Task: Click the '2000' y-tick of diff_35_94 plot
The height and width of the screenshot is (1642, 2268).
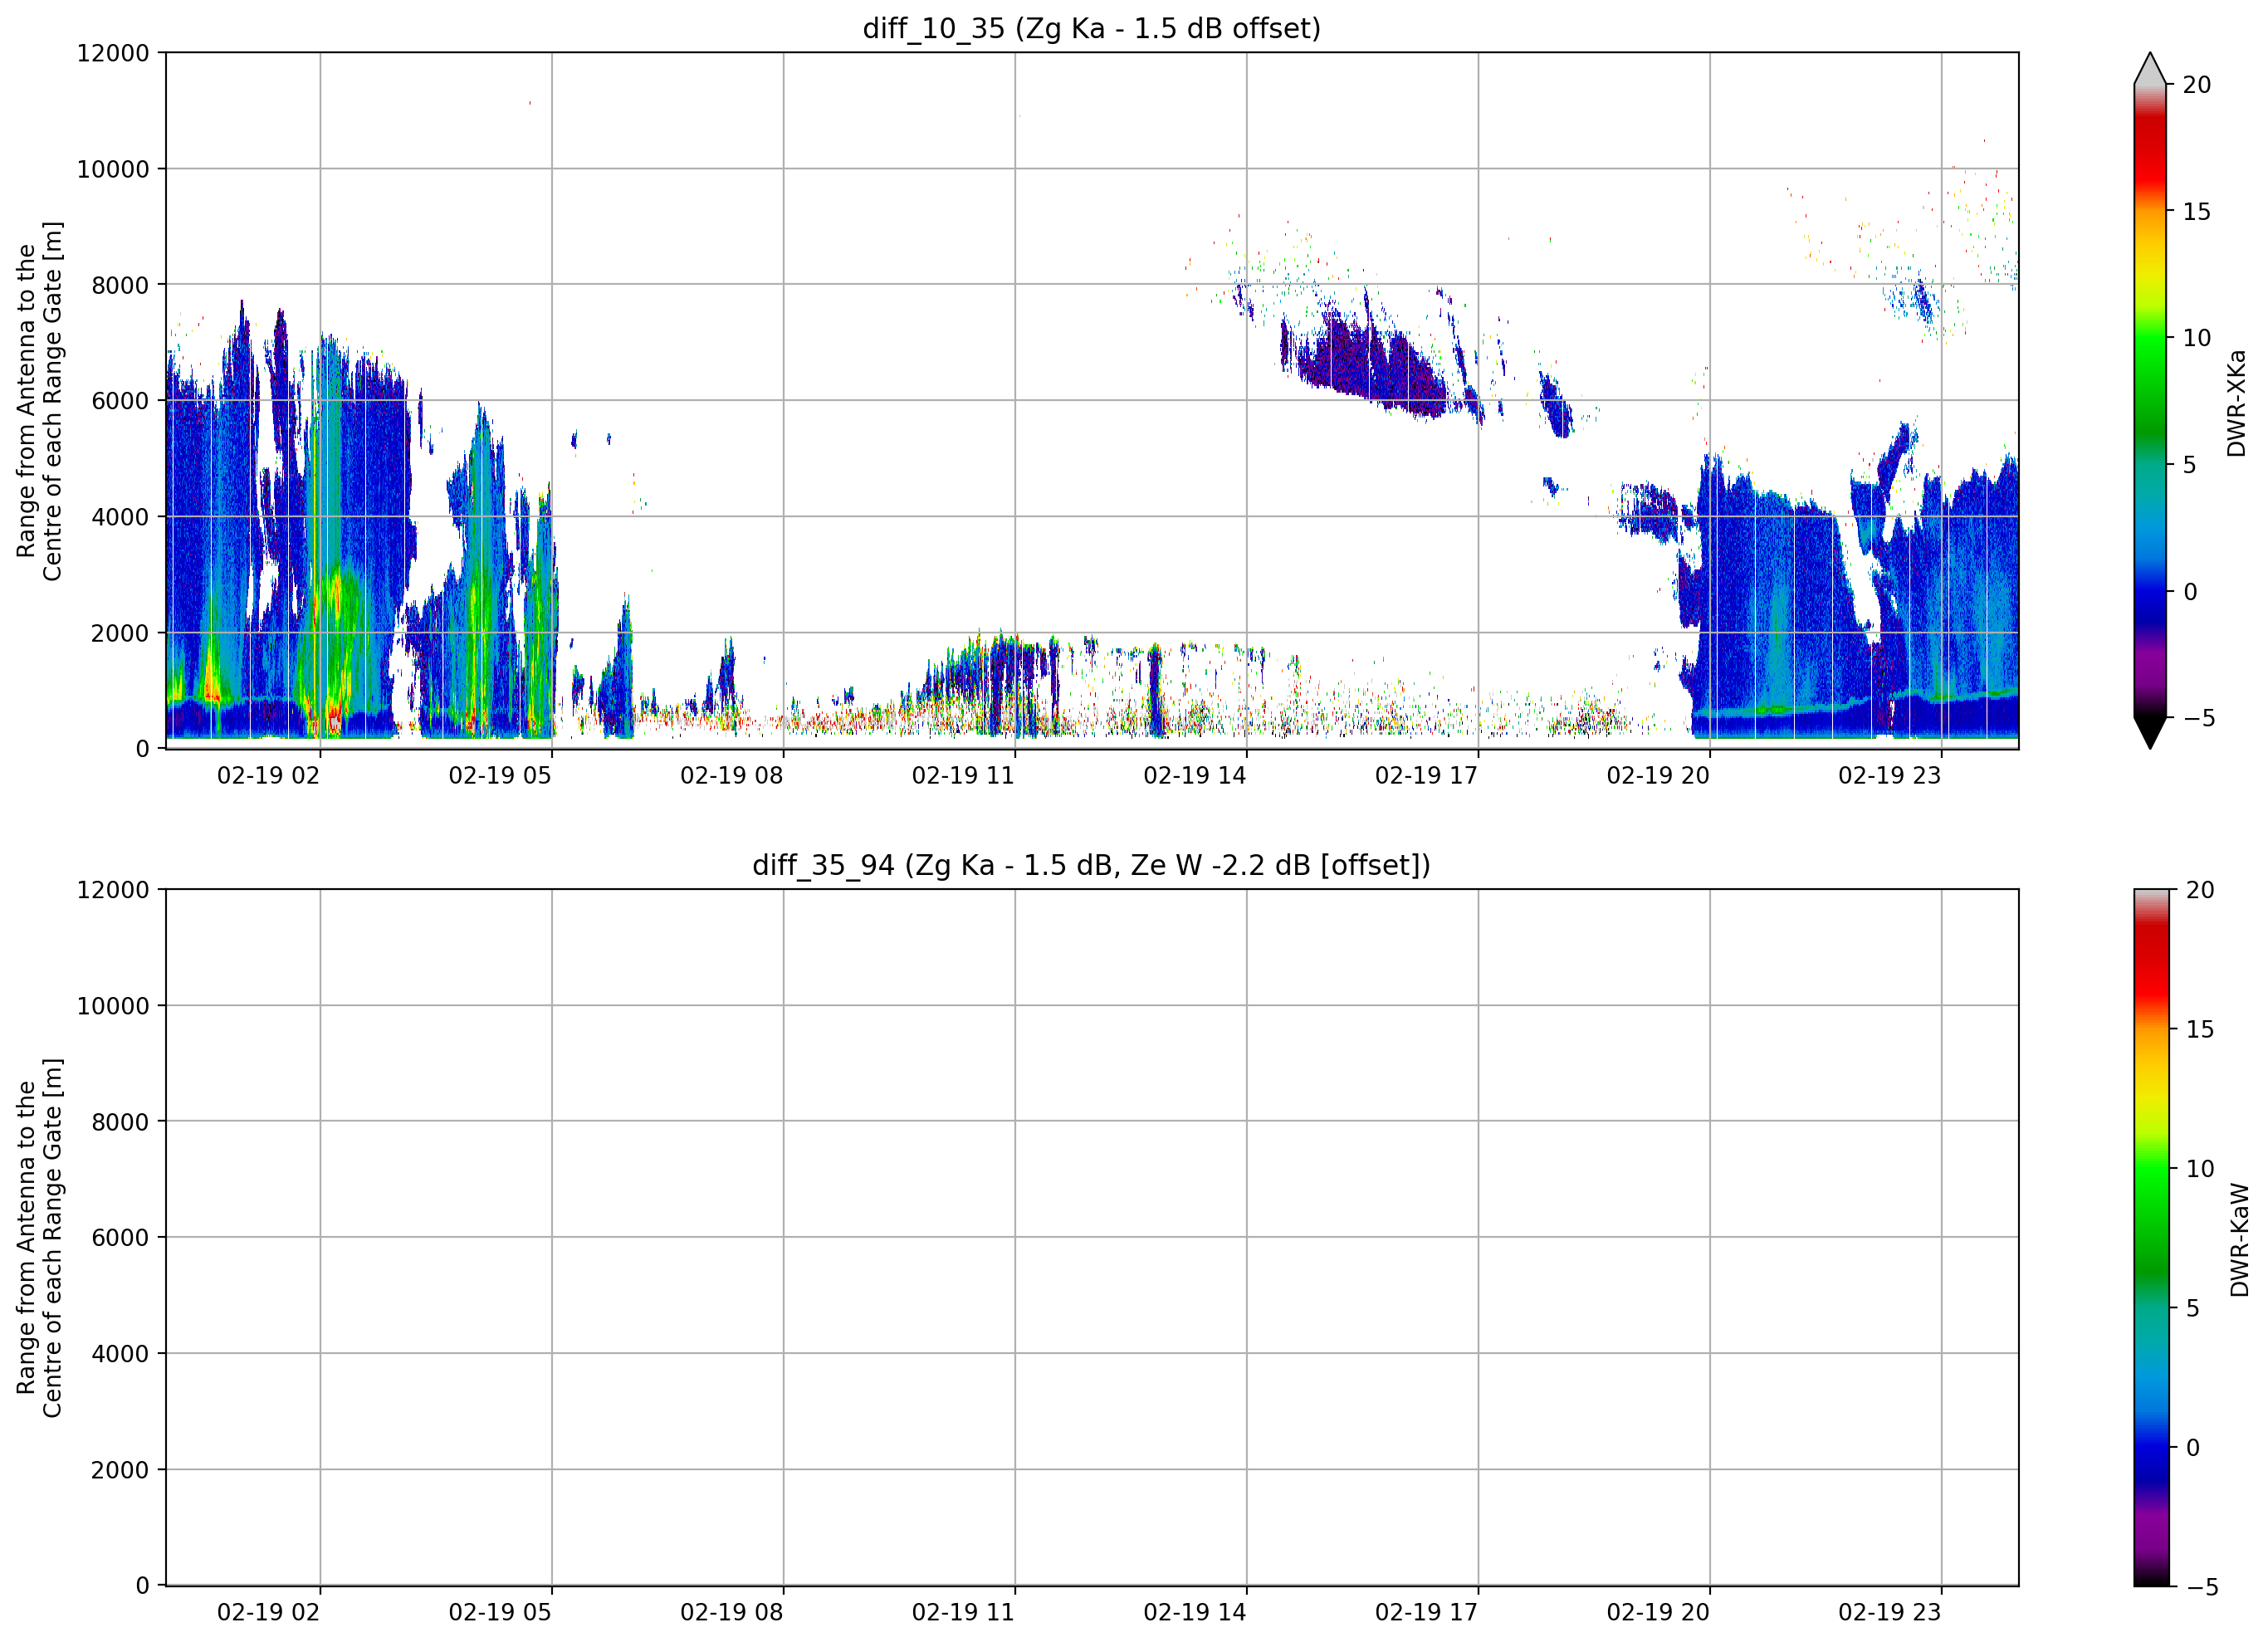Action: [120, 1470]
